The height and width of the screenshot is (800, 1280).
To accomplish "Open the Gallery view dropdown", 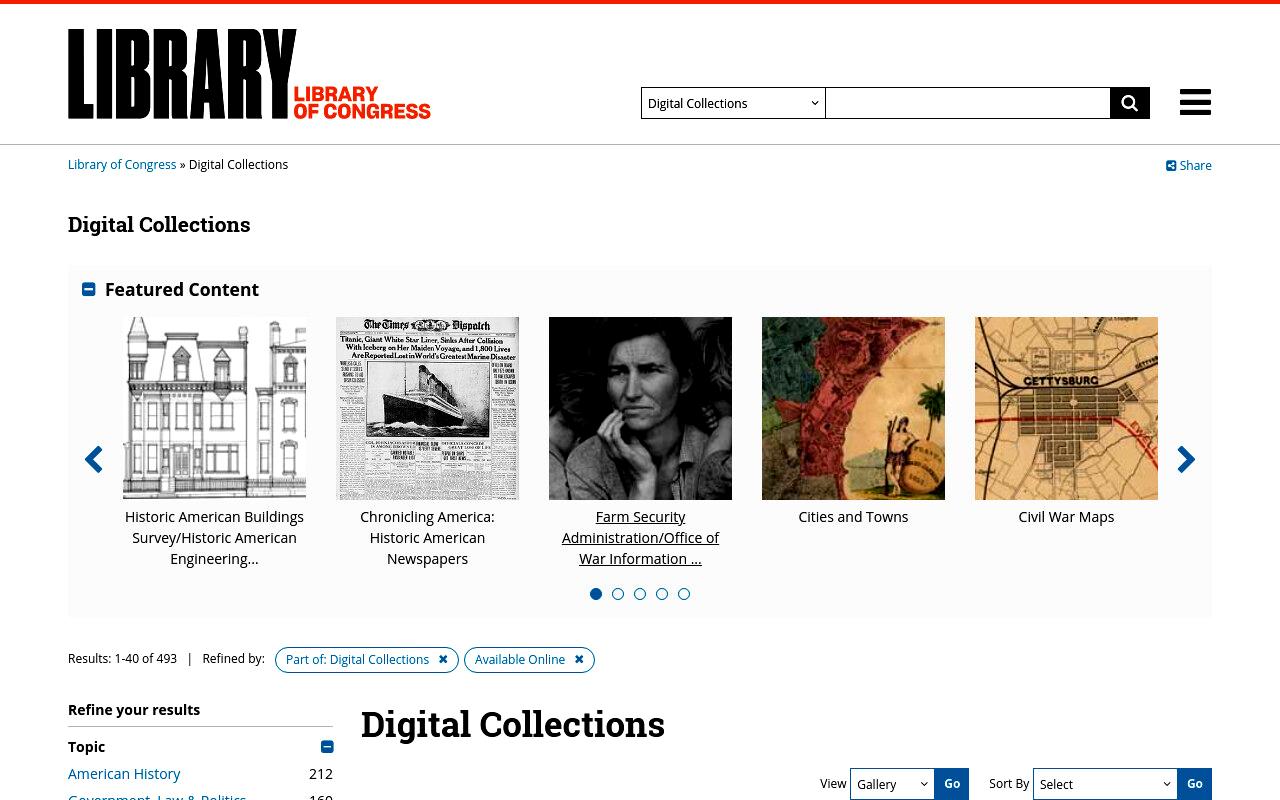I will click(892, 784).
